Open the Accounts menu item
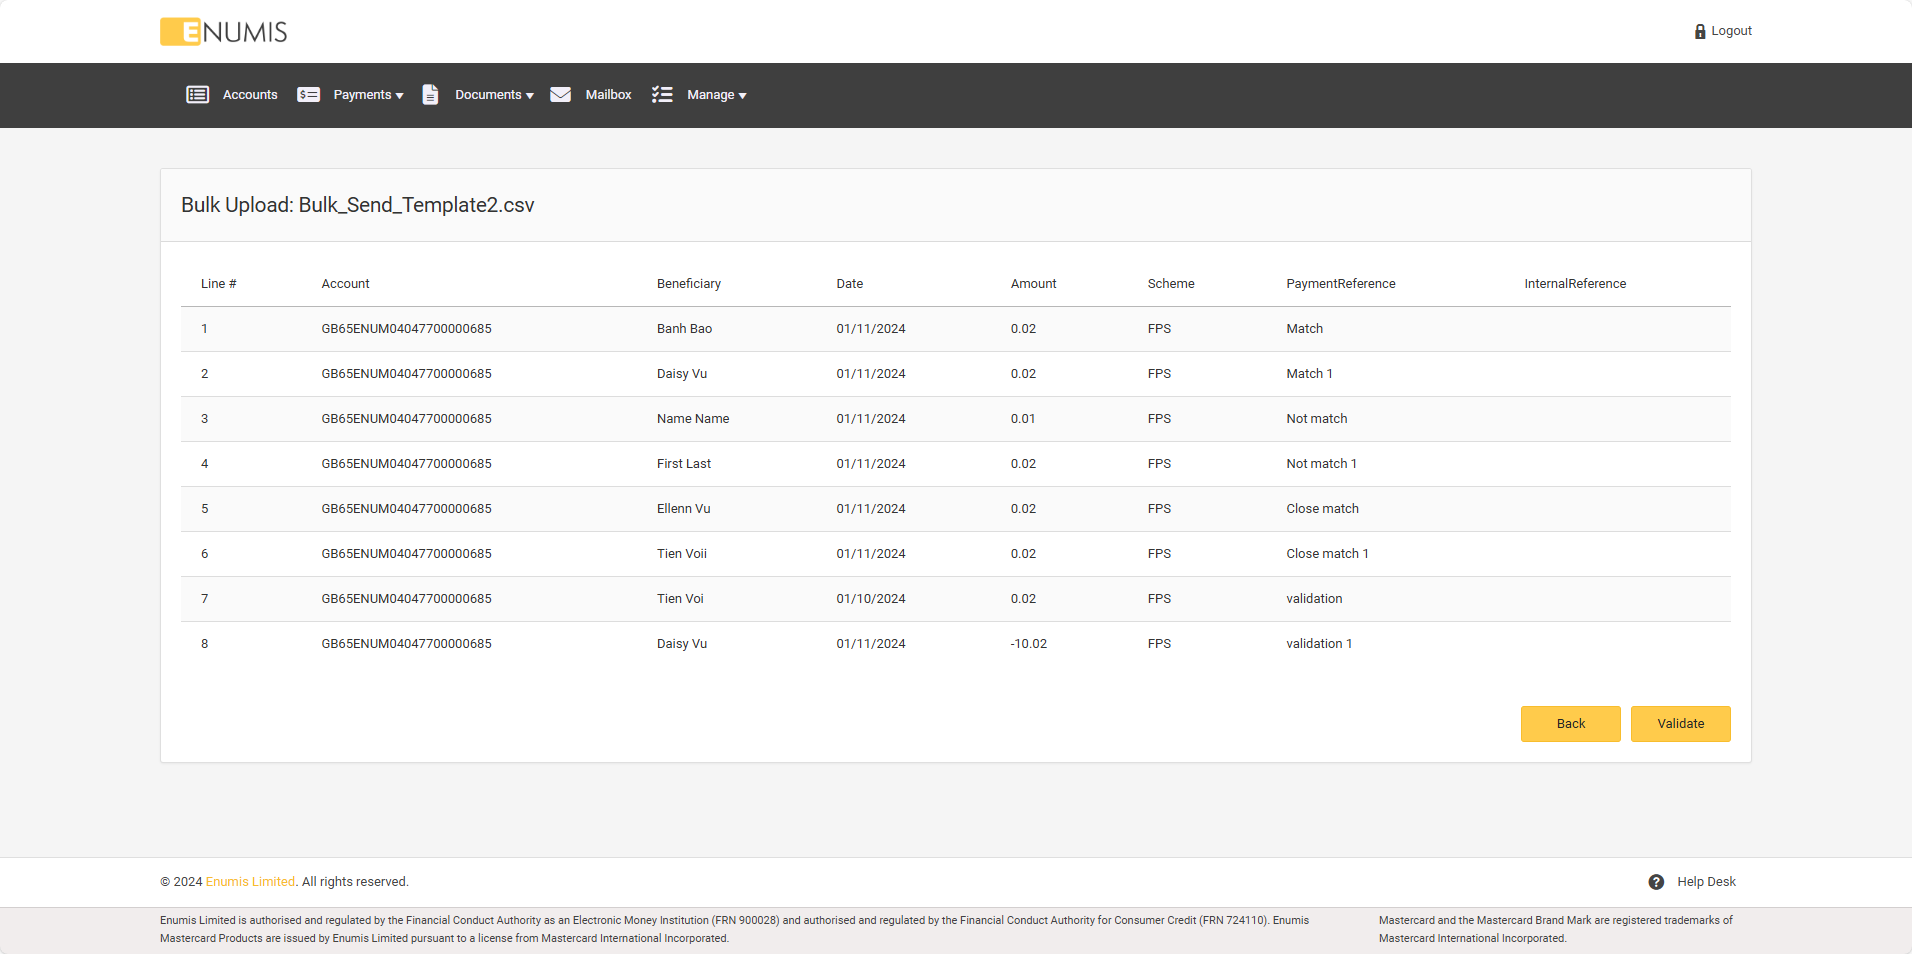The height and width of the screenshot is (954, 1912). pyautogui.click(x=250, y=95)
